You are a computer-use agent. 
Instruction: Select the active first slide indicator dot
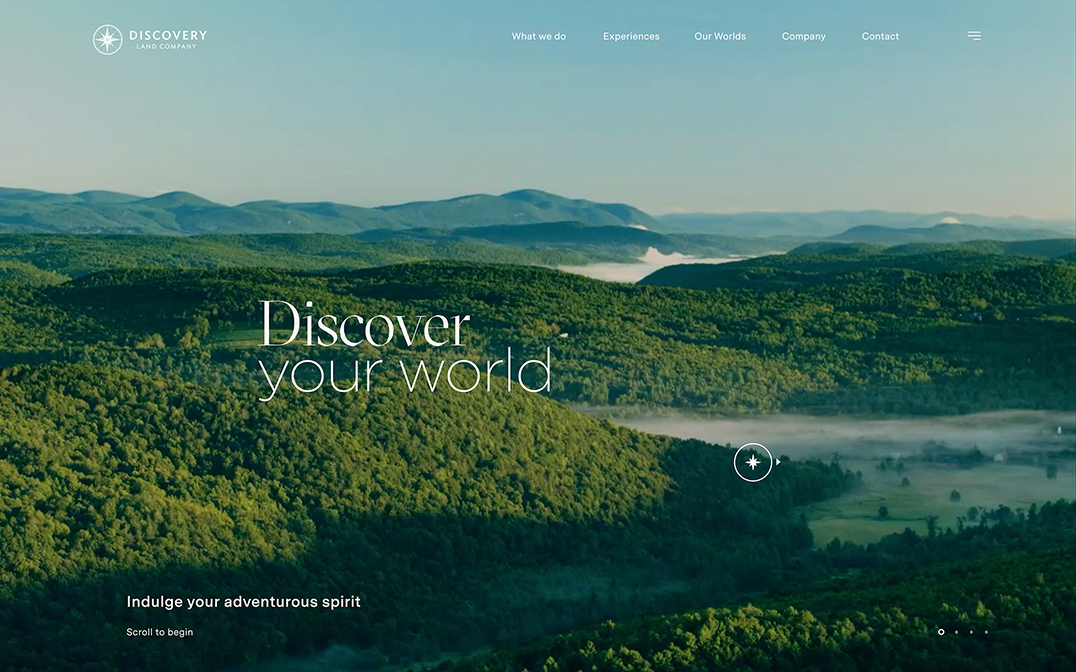point(941,631)
